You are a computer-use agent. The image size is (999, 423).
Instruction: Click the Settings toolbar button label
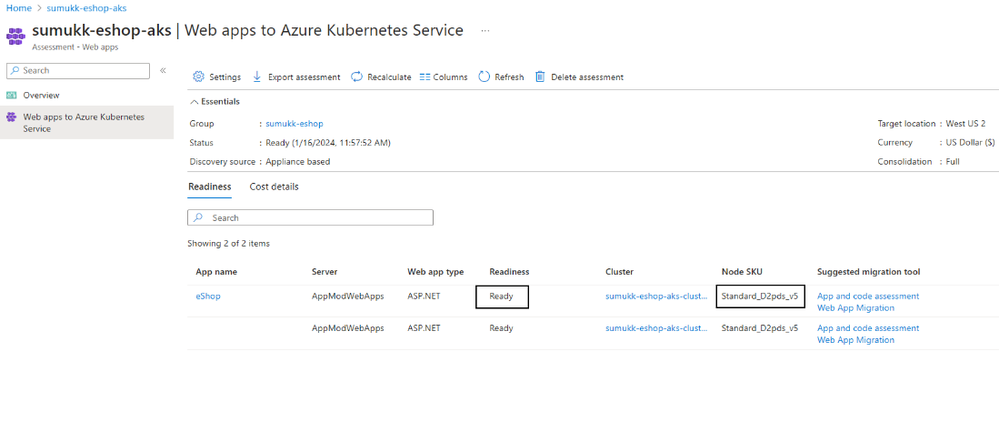click(x=225, y=77)
